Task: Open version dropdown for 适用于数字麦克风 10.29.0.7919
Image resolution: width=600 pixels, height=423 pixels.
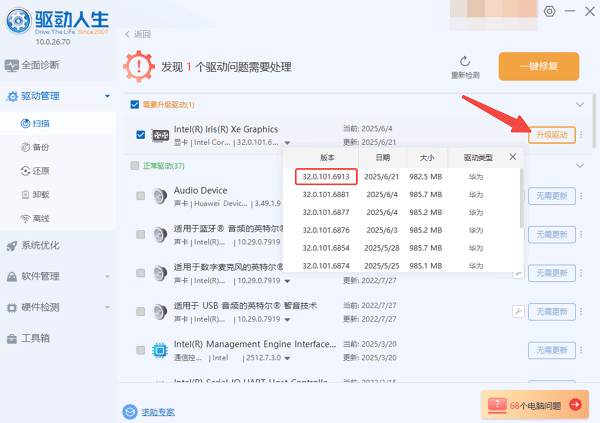Action: (287, 281)
